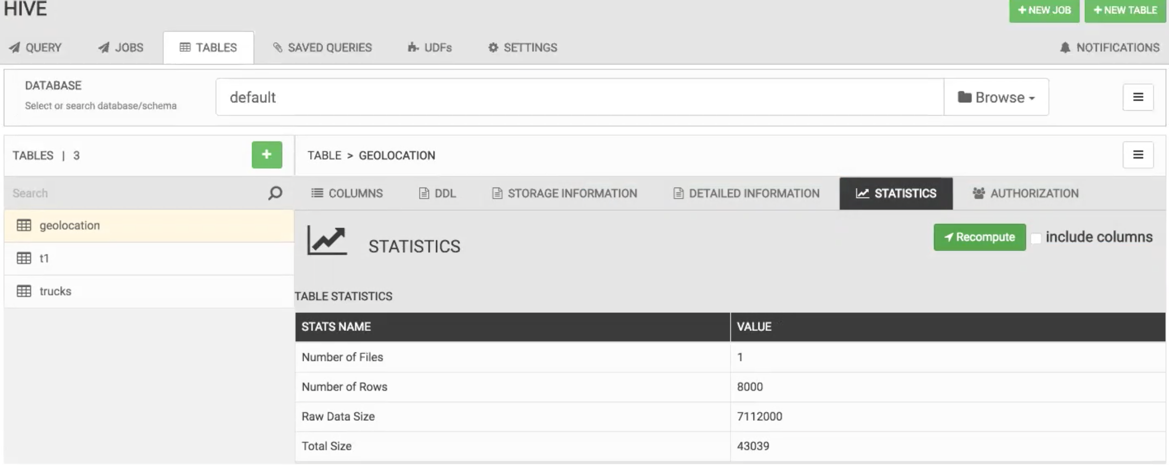Click the statistics chart icon
Image resolution: width=1169 pixels, height=465 pixels.
pos(327,240)
